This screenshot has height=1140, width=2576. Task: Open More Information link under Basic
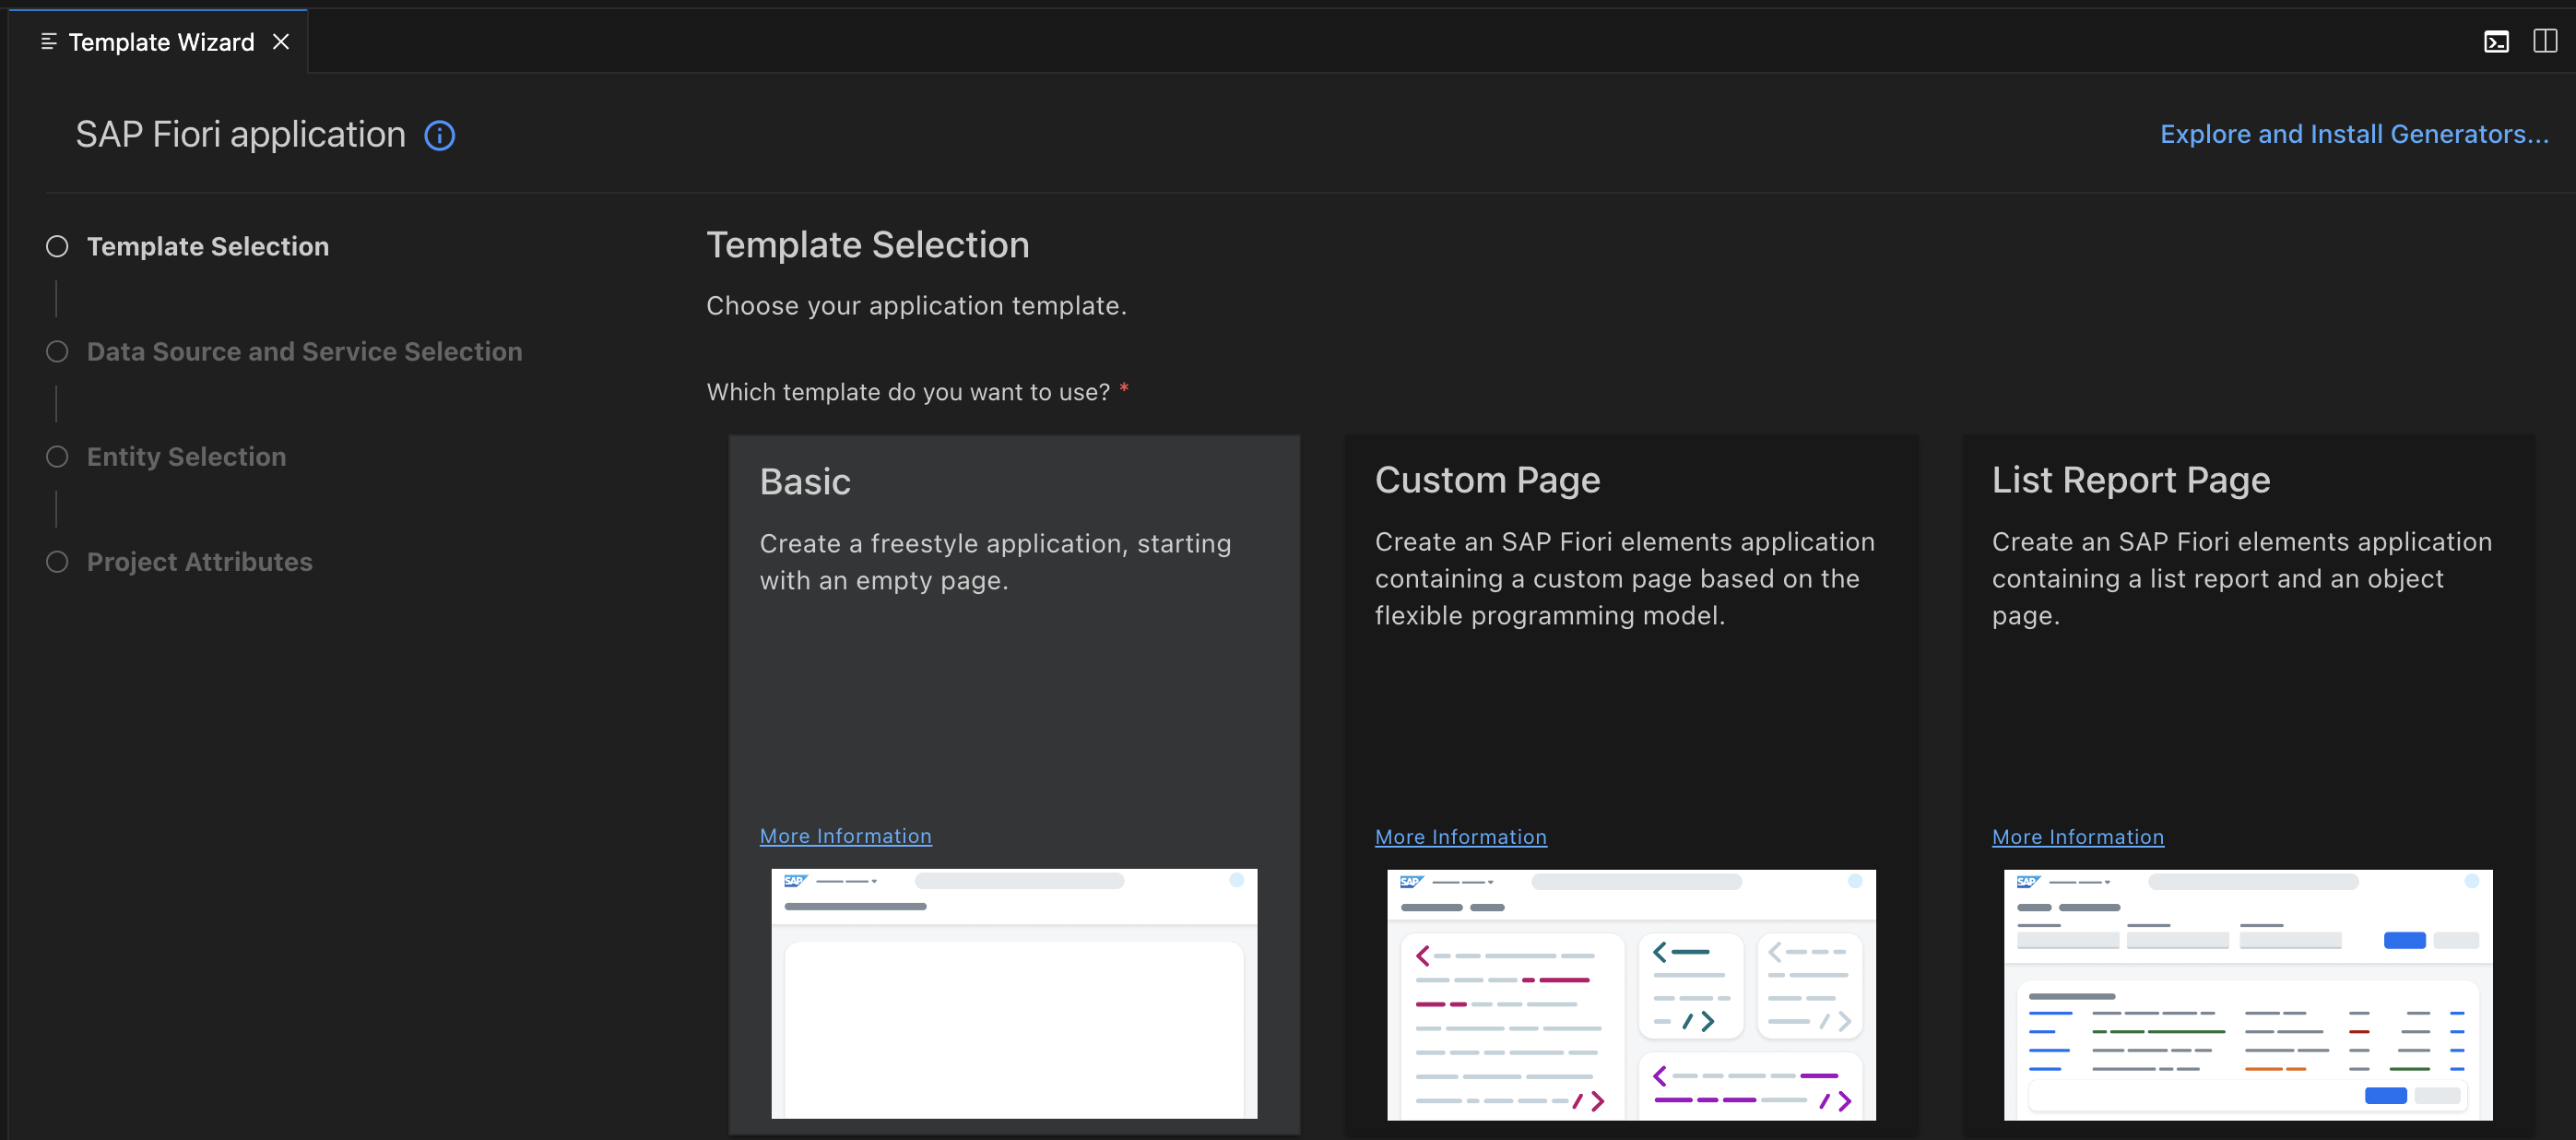[845, 835]
